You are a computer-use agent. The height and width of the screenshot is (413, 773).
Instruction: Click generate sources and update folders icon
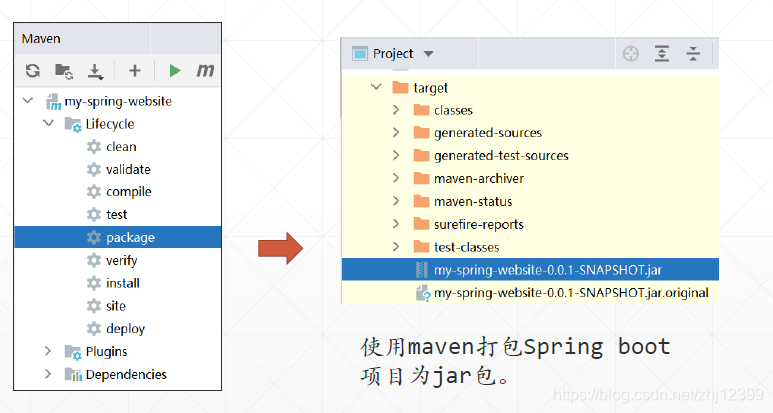(64, 71)
